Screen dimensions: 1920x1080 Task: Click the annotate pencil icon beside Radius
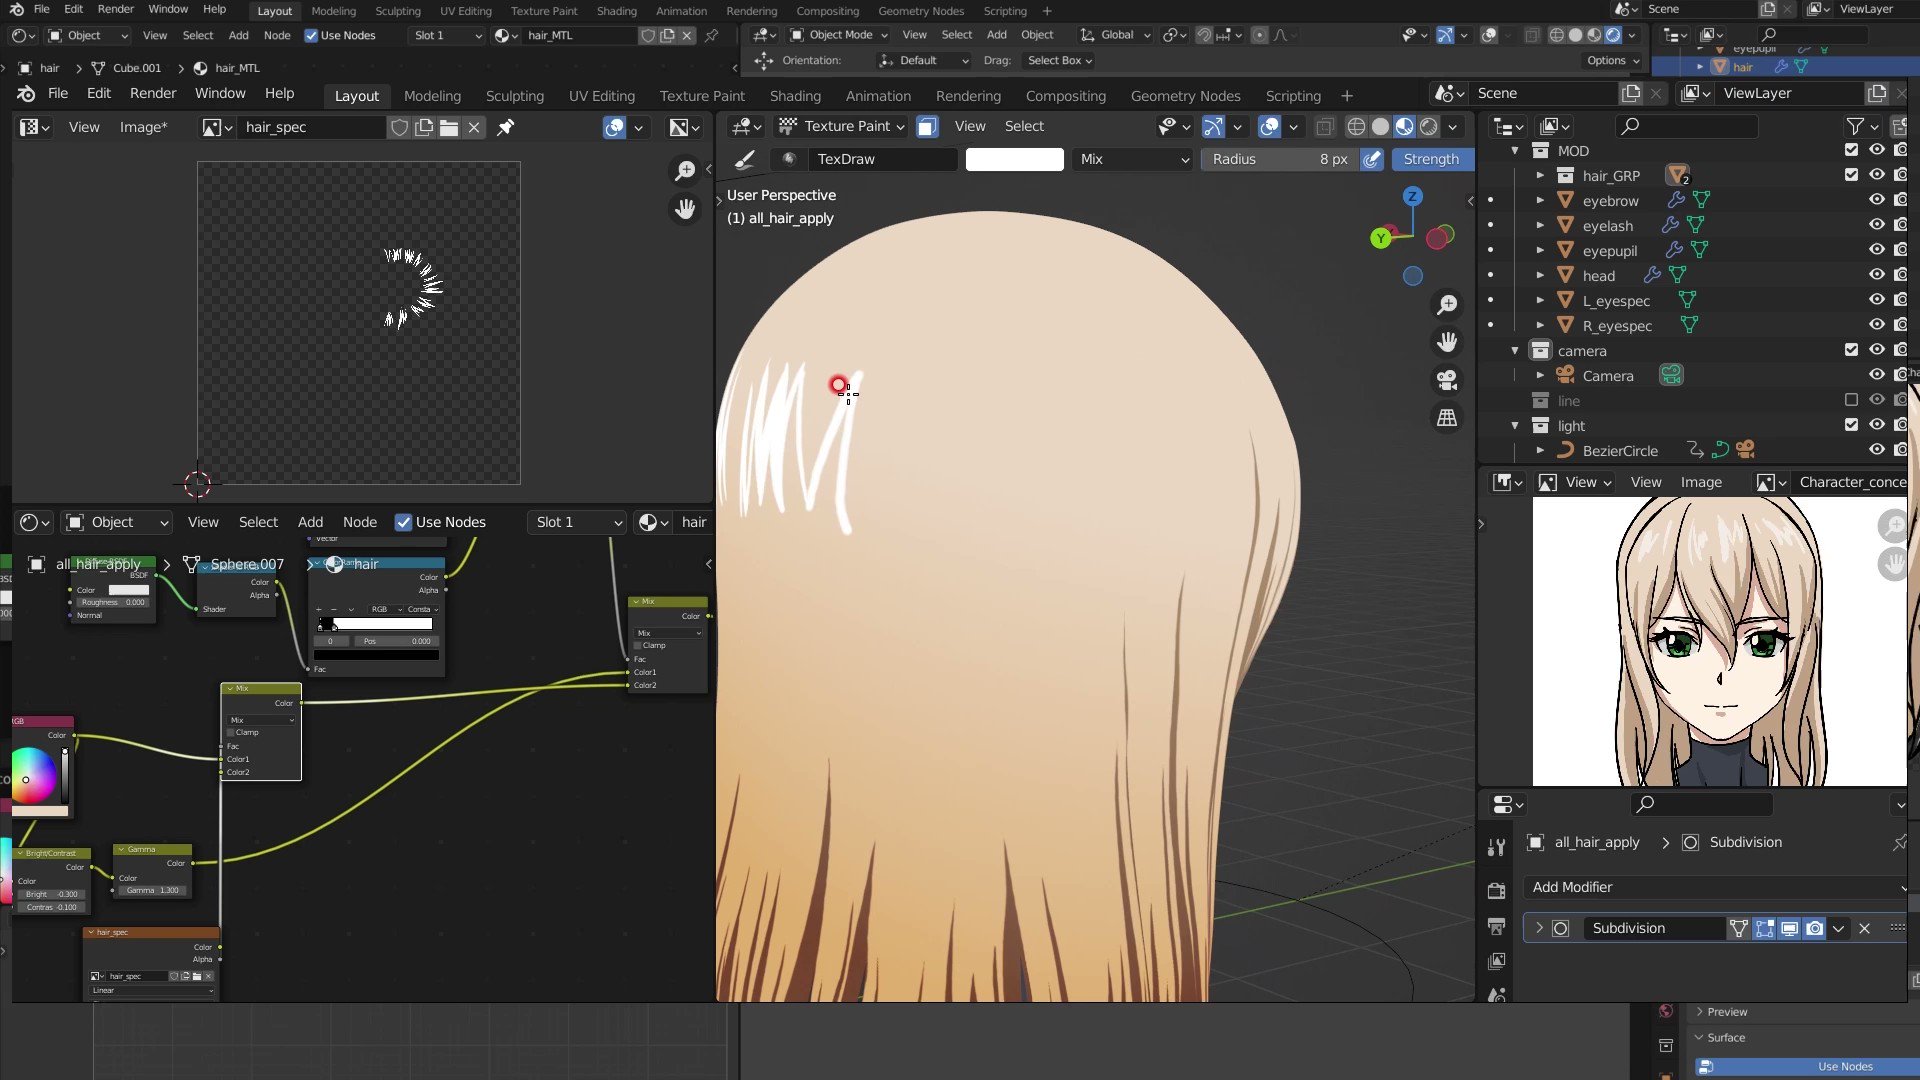[x=1371, y=159]
